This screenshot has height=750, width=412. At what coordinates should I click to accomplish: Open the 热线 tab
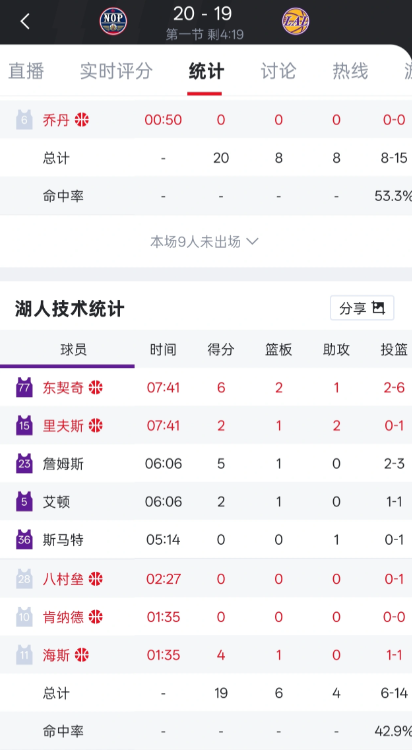pyautogui.click(x=350, y=71)
